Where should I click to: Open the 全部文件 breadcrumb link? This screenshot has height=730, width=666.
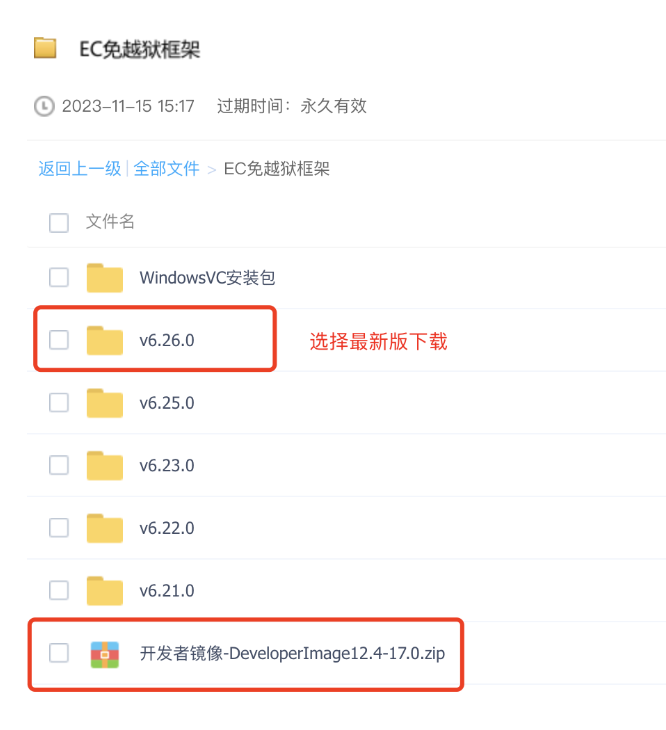pos(166,169)
